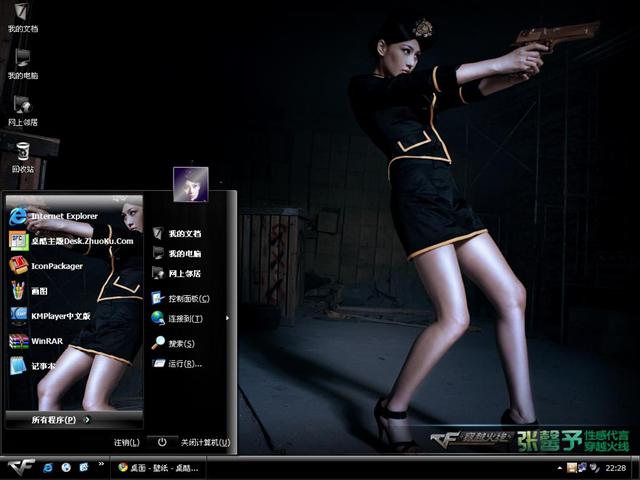Open the 画图 (Paint) program
The width and height of the screenshot is (640, 480).
tap(38, 291)
